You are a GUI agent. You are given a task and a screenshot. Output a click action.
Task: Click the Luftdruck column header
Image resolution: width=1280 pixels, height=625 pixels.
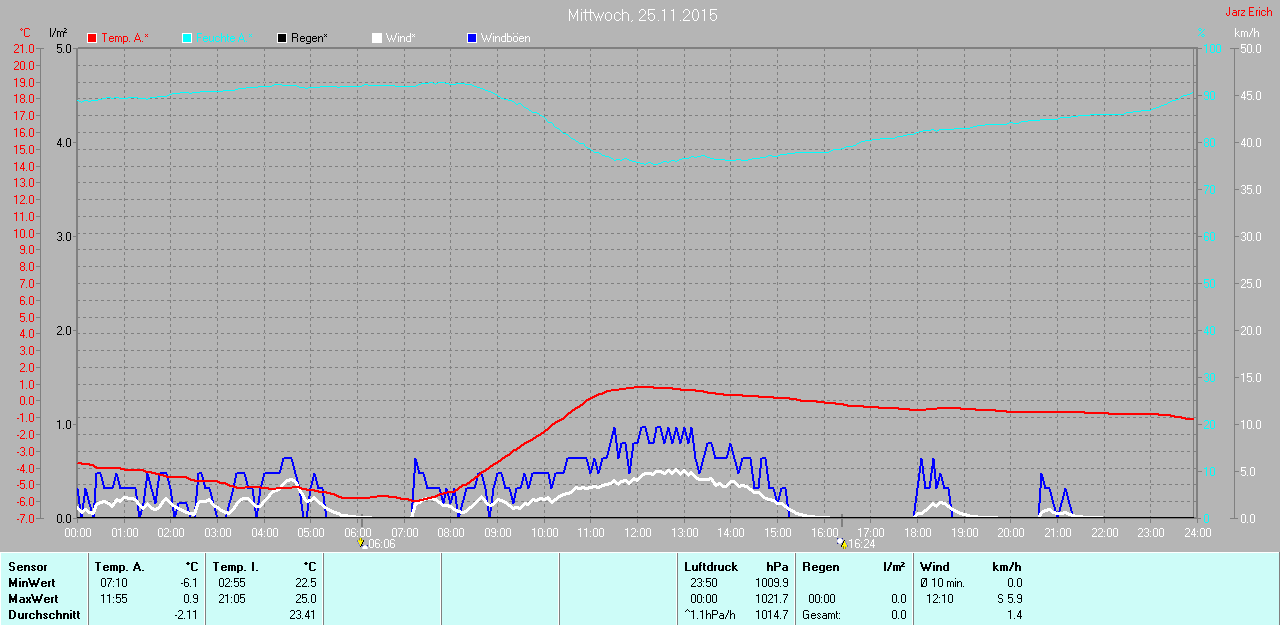coord(711,567)
